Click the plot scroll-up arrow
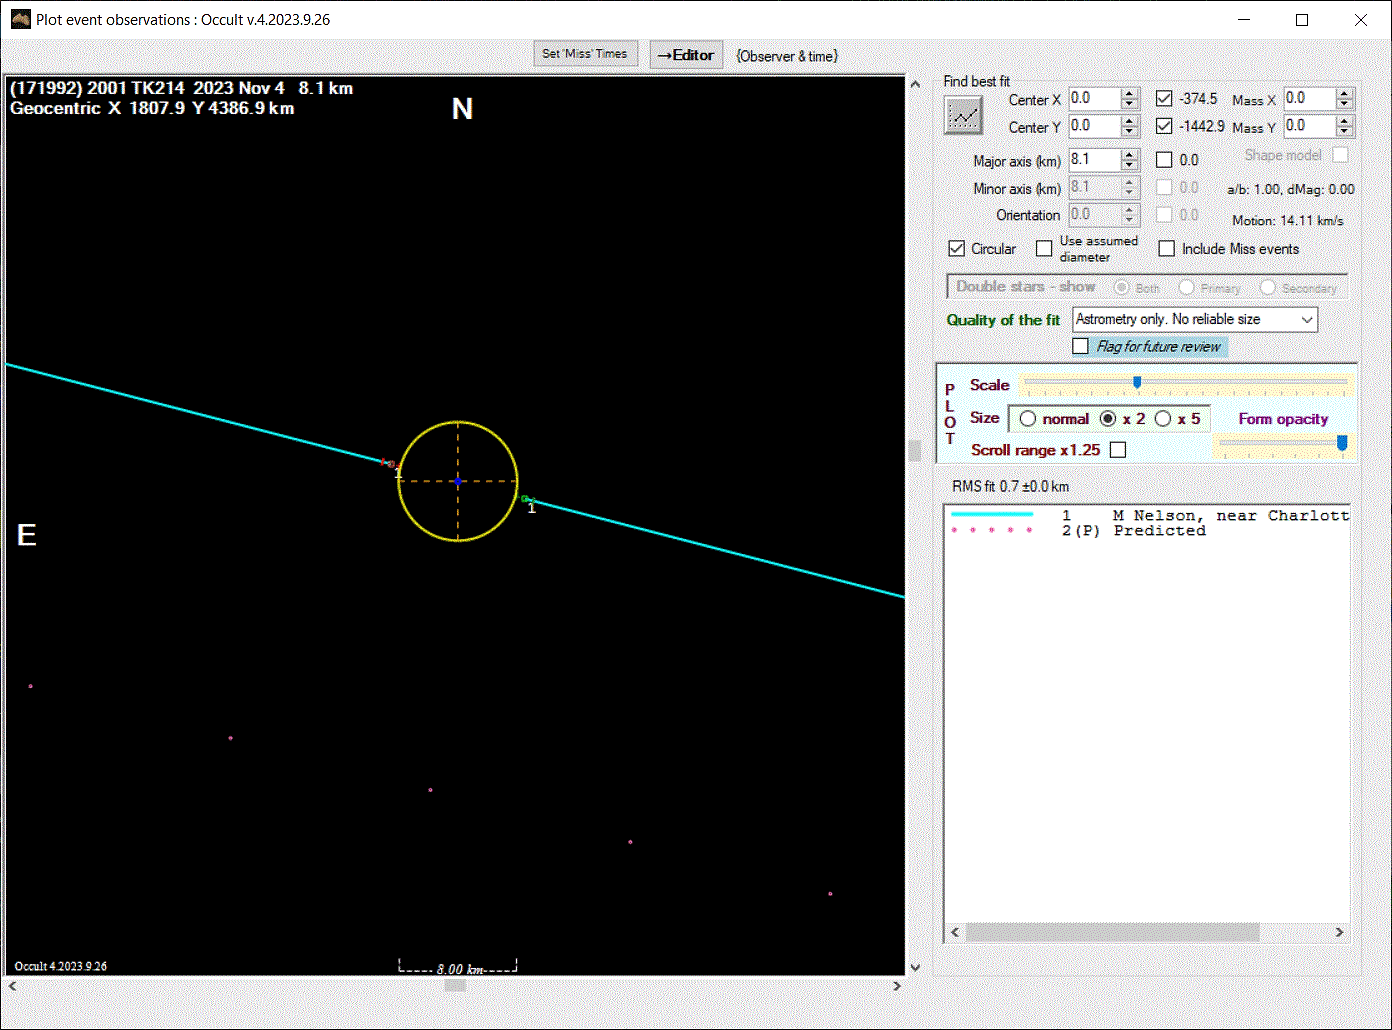This screenshot has width=1392, height=1030. (915, 85)
